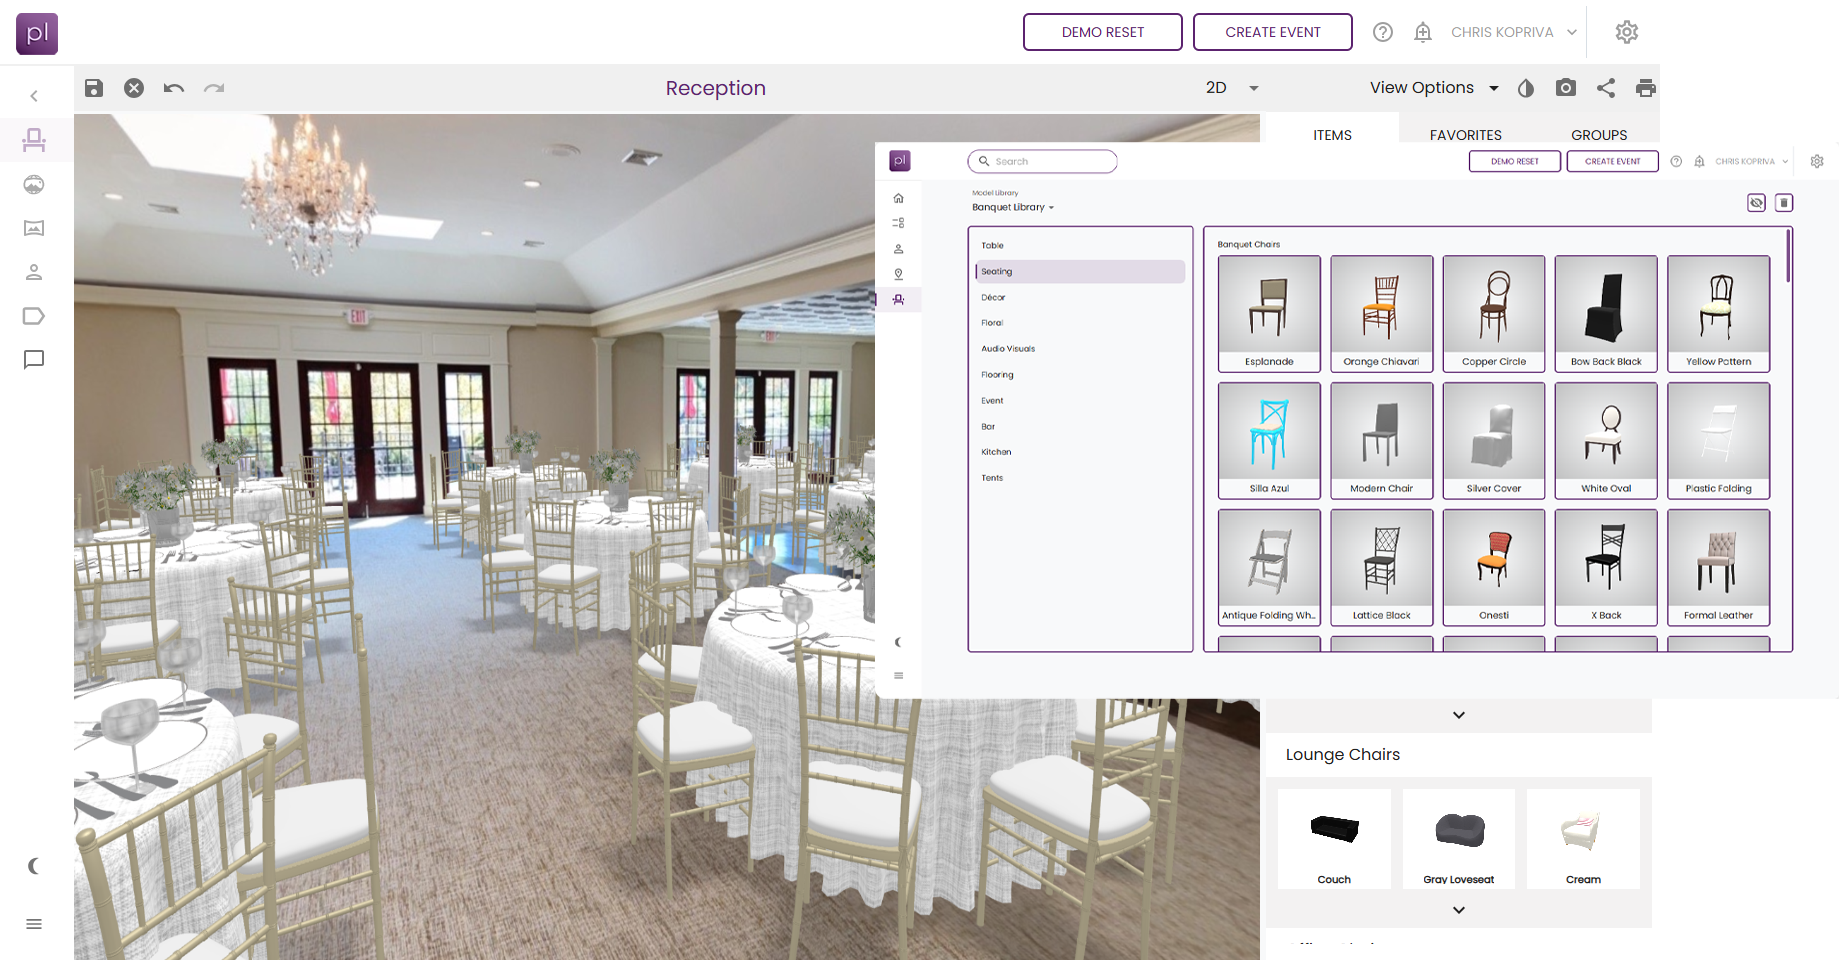
Task: Toggle dark mode moon icon in left sidebar
Action: (34, 866)
